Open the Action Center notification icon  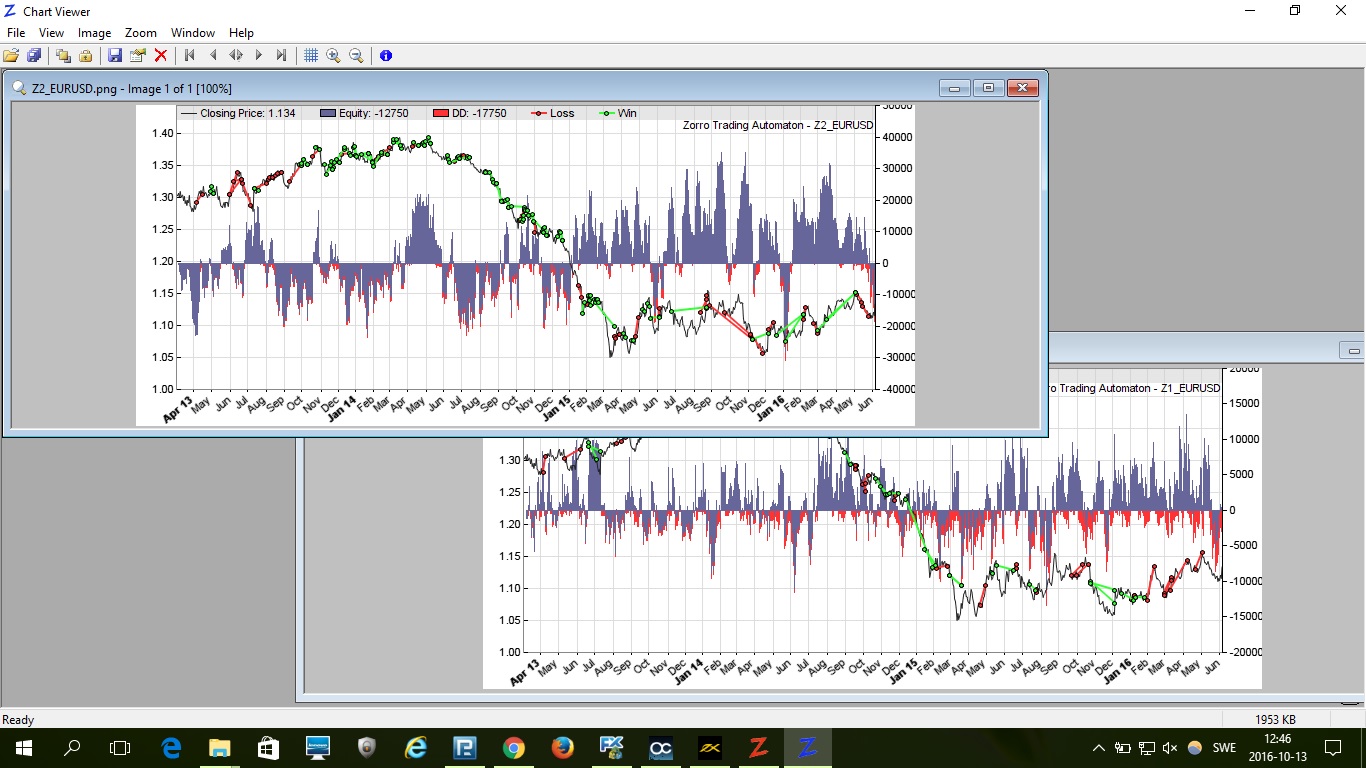click(1333, 747)
